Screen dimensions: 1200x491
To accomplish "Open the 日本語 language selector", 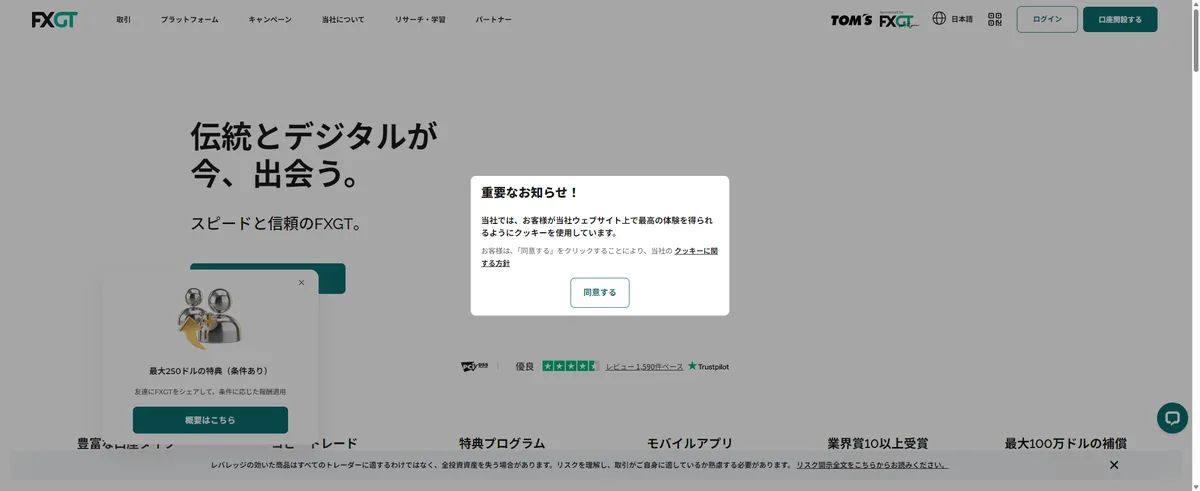I will 962,19.
